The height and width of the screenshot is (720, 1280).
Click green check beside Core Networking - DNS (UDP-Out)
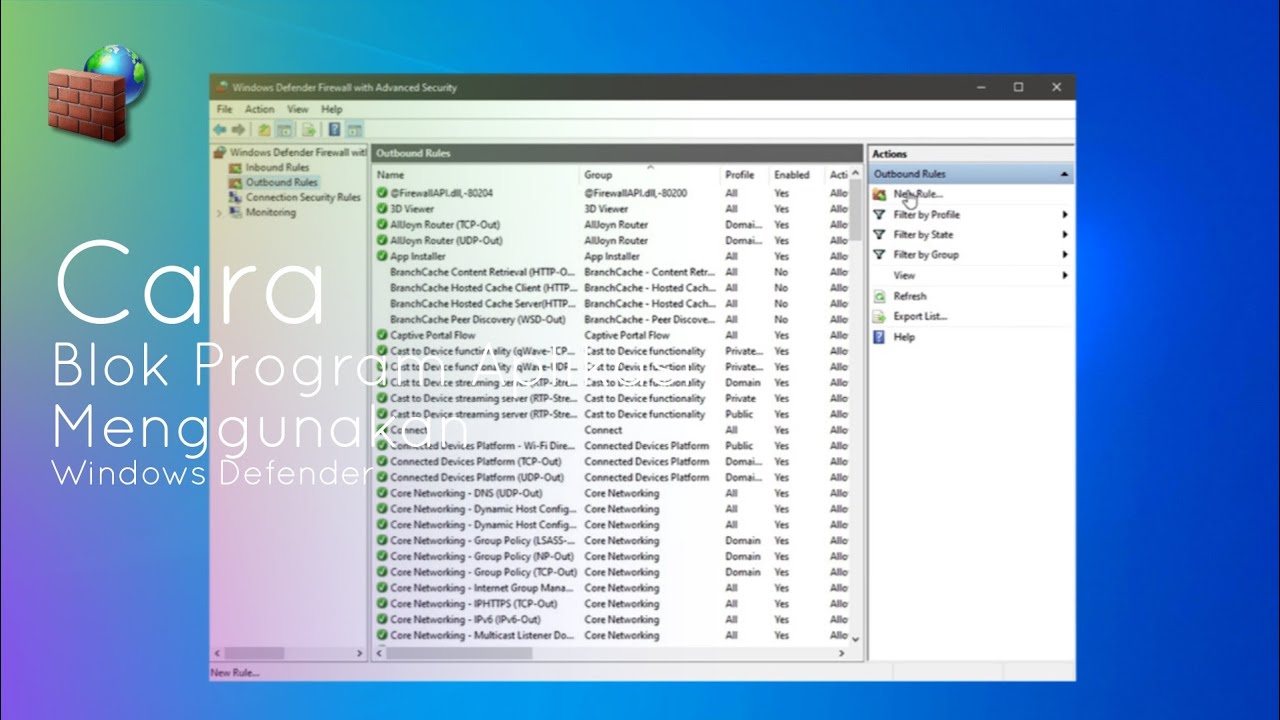coord(382,493)
